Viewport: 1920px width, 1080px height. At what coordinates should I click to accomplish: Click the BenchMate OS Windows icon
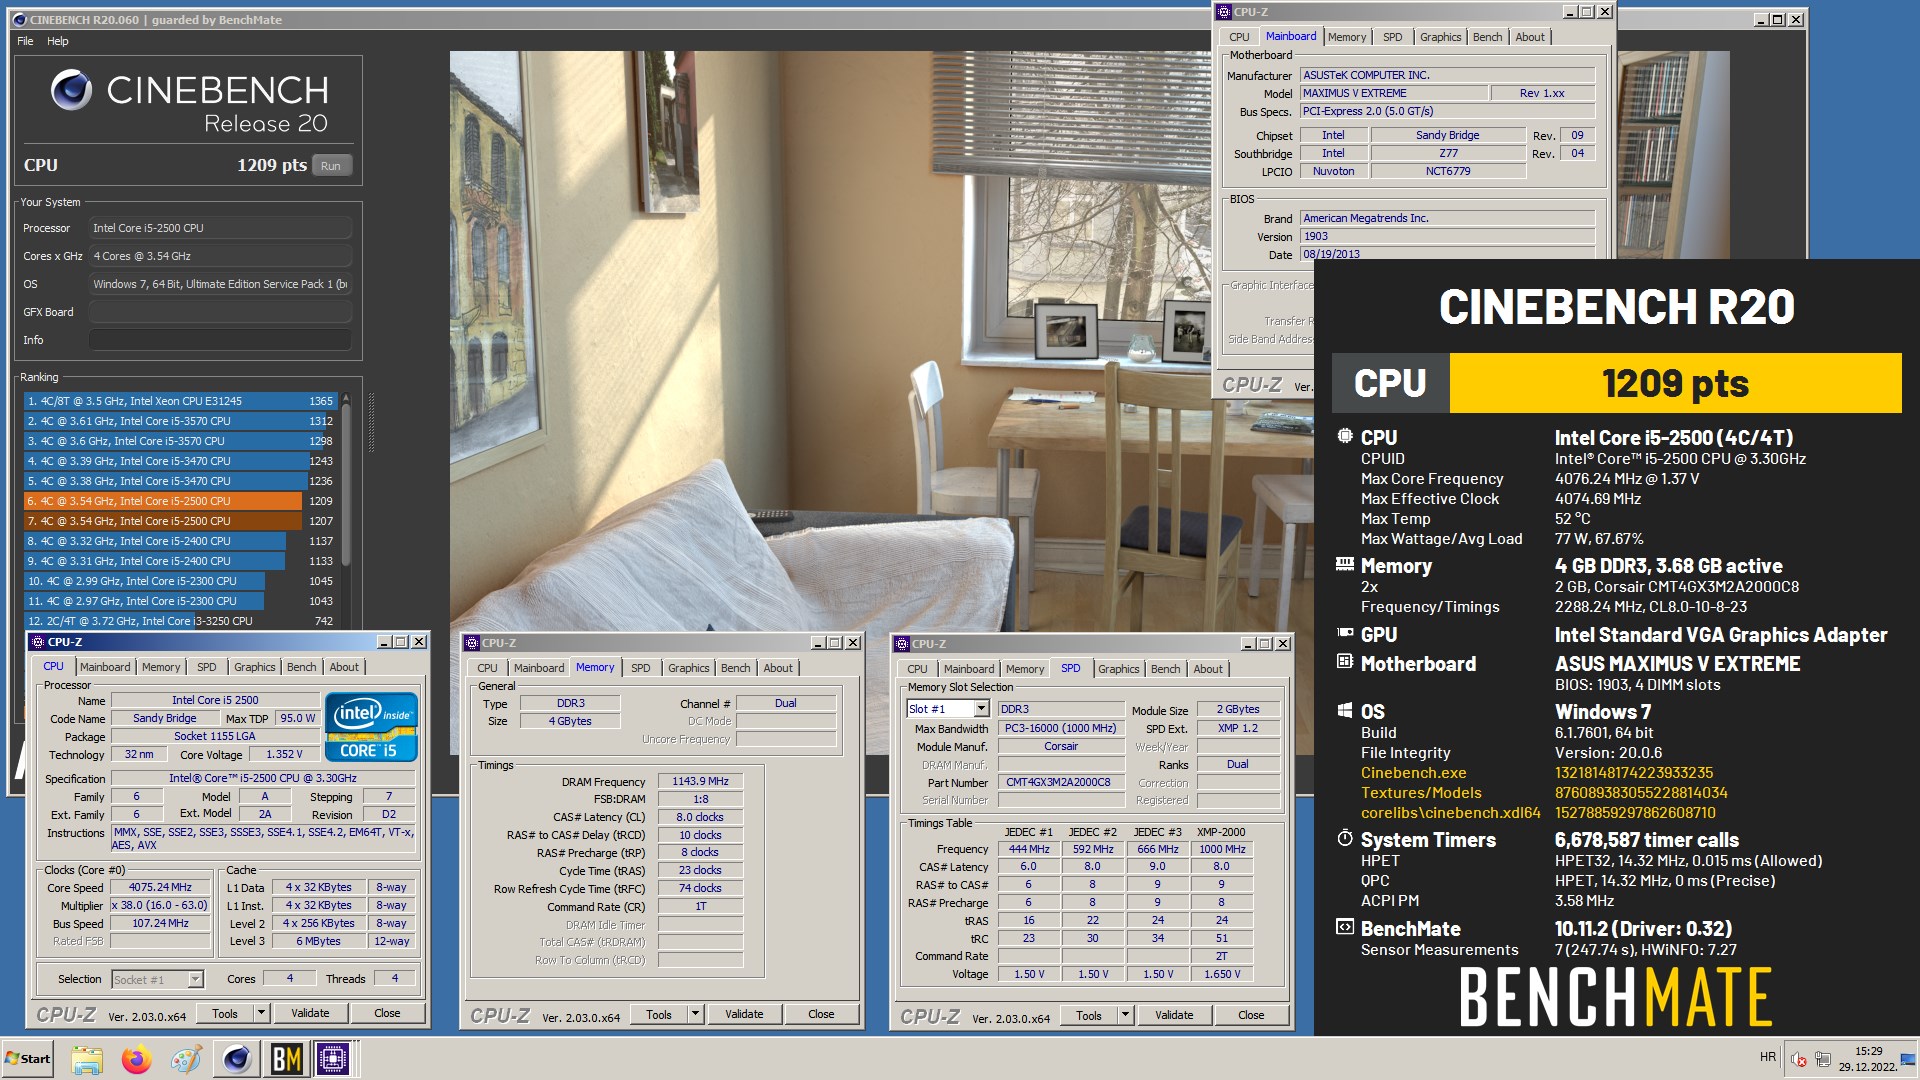[x=1345, y=711]
